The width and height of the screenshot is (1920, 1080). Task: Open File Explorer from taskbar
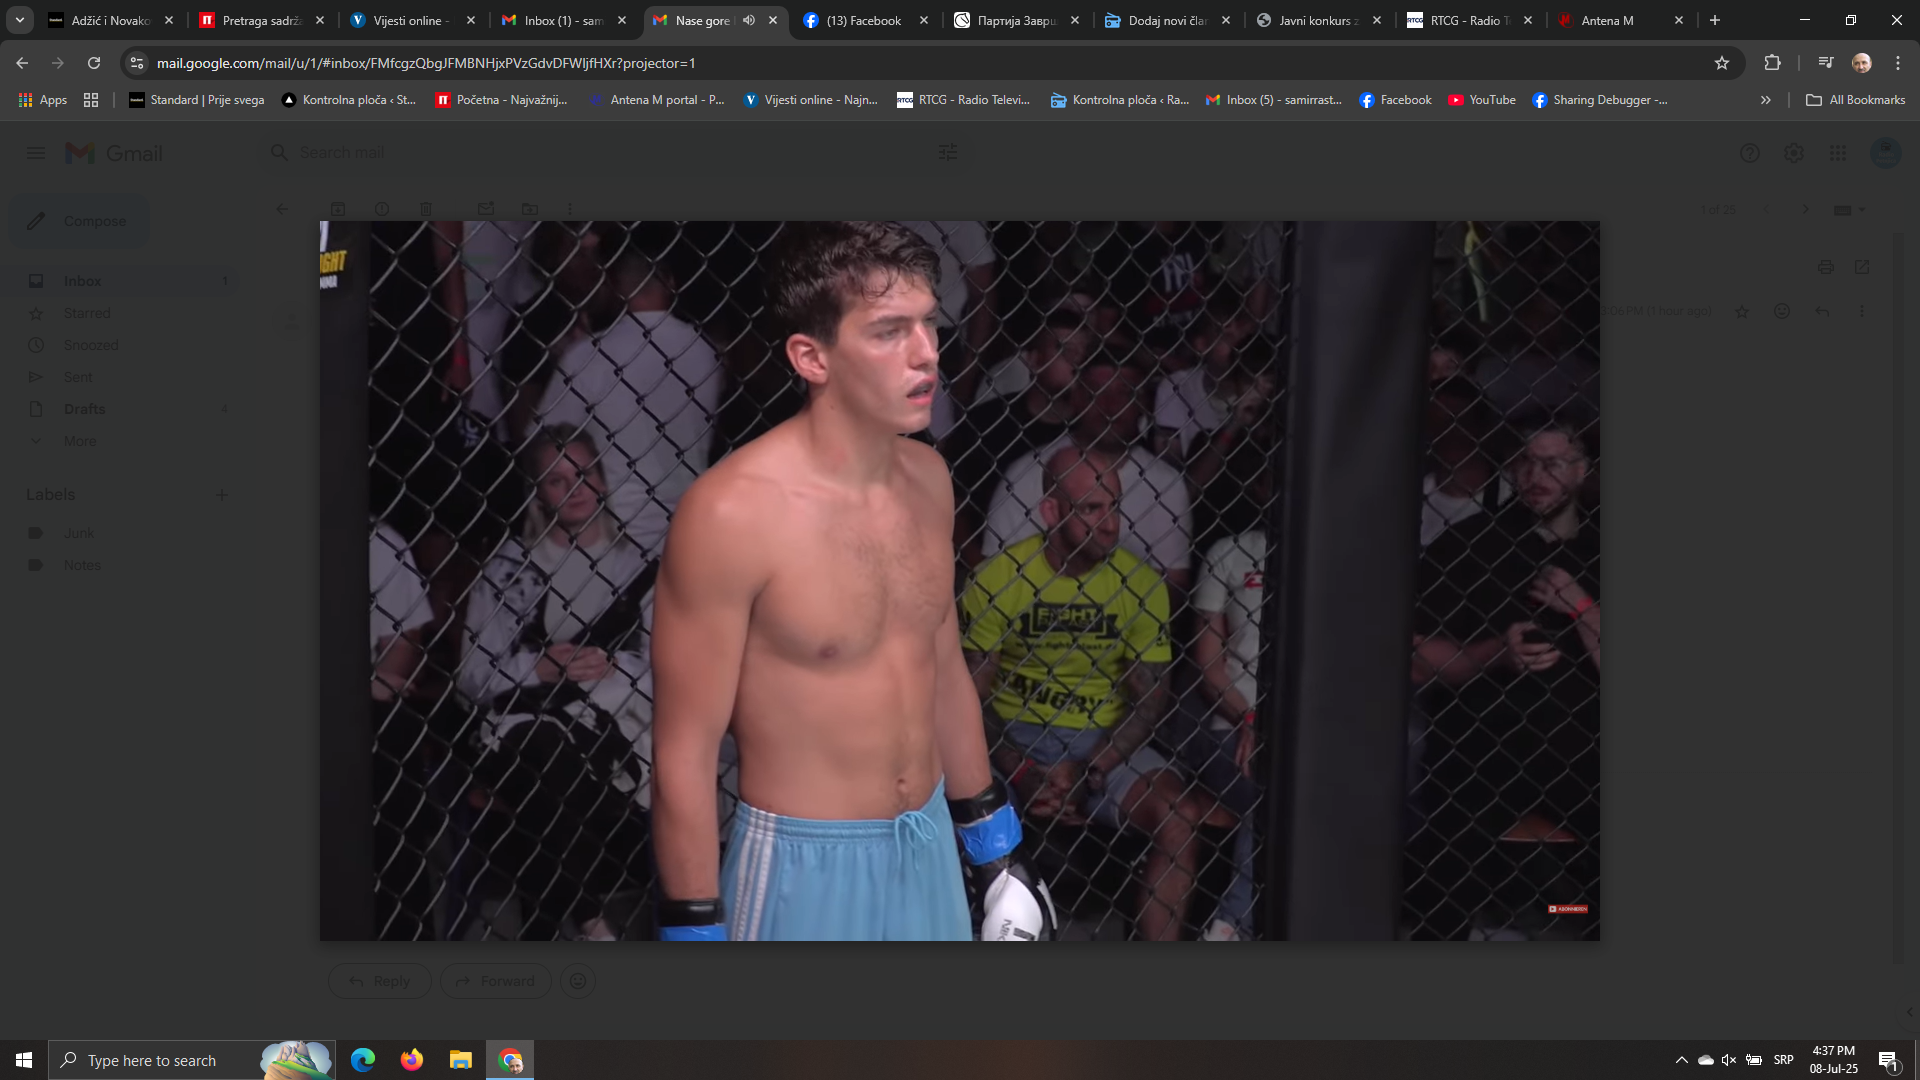pos(461,1060)
